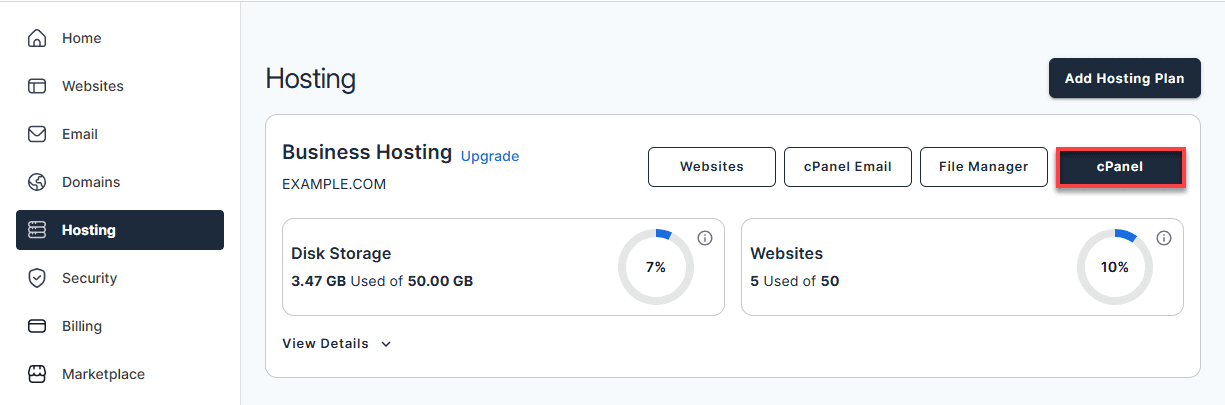Go to Domains in the sidebar

point(91,182)
